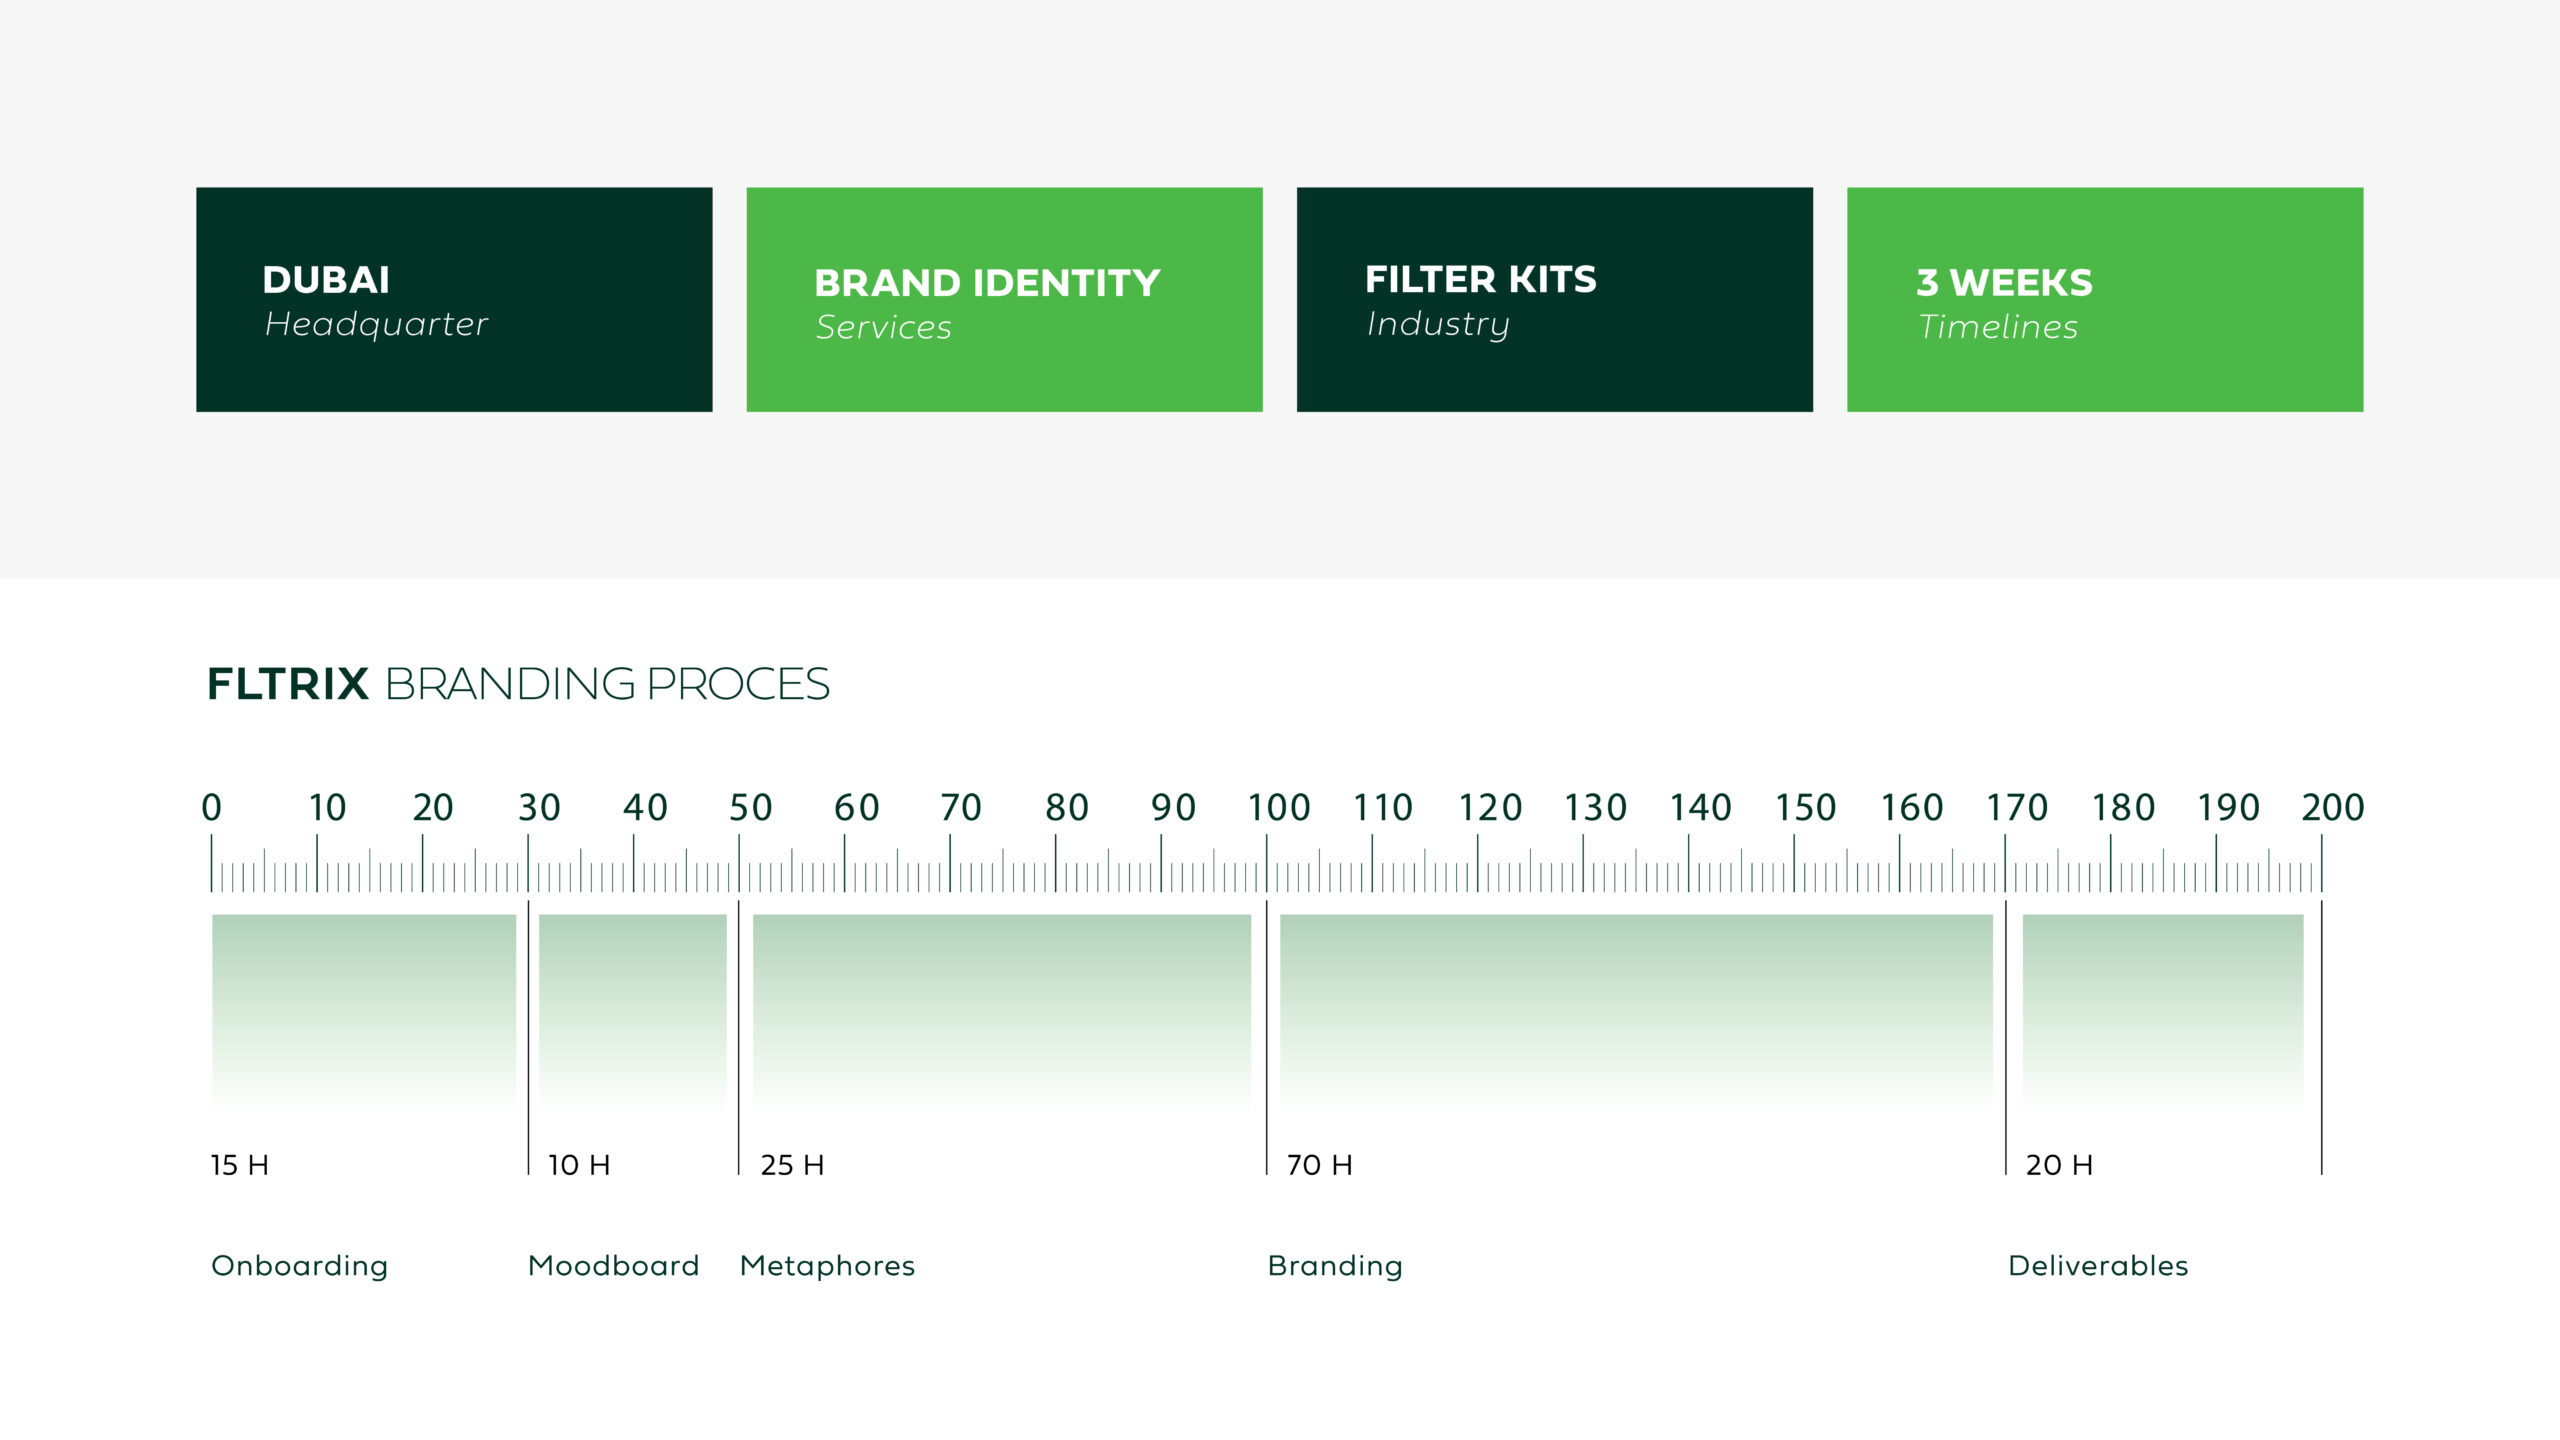Select the BRAND IDENTITY Services card
The image size is (2560, 1440).
pos(1004,299)
